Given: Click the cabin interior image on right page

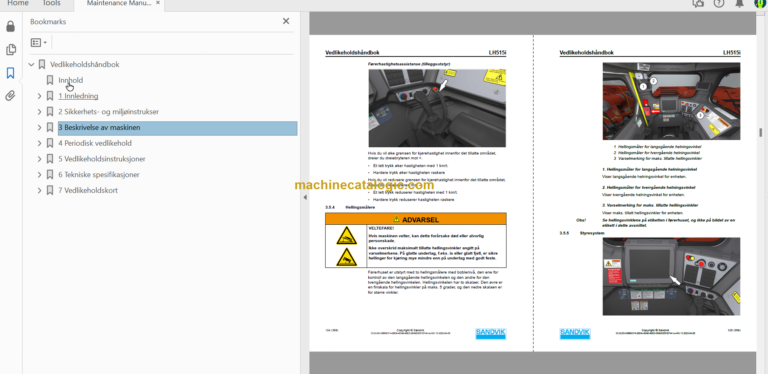Looking at the screenshot, I should click(671, 101).
